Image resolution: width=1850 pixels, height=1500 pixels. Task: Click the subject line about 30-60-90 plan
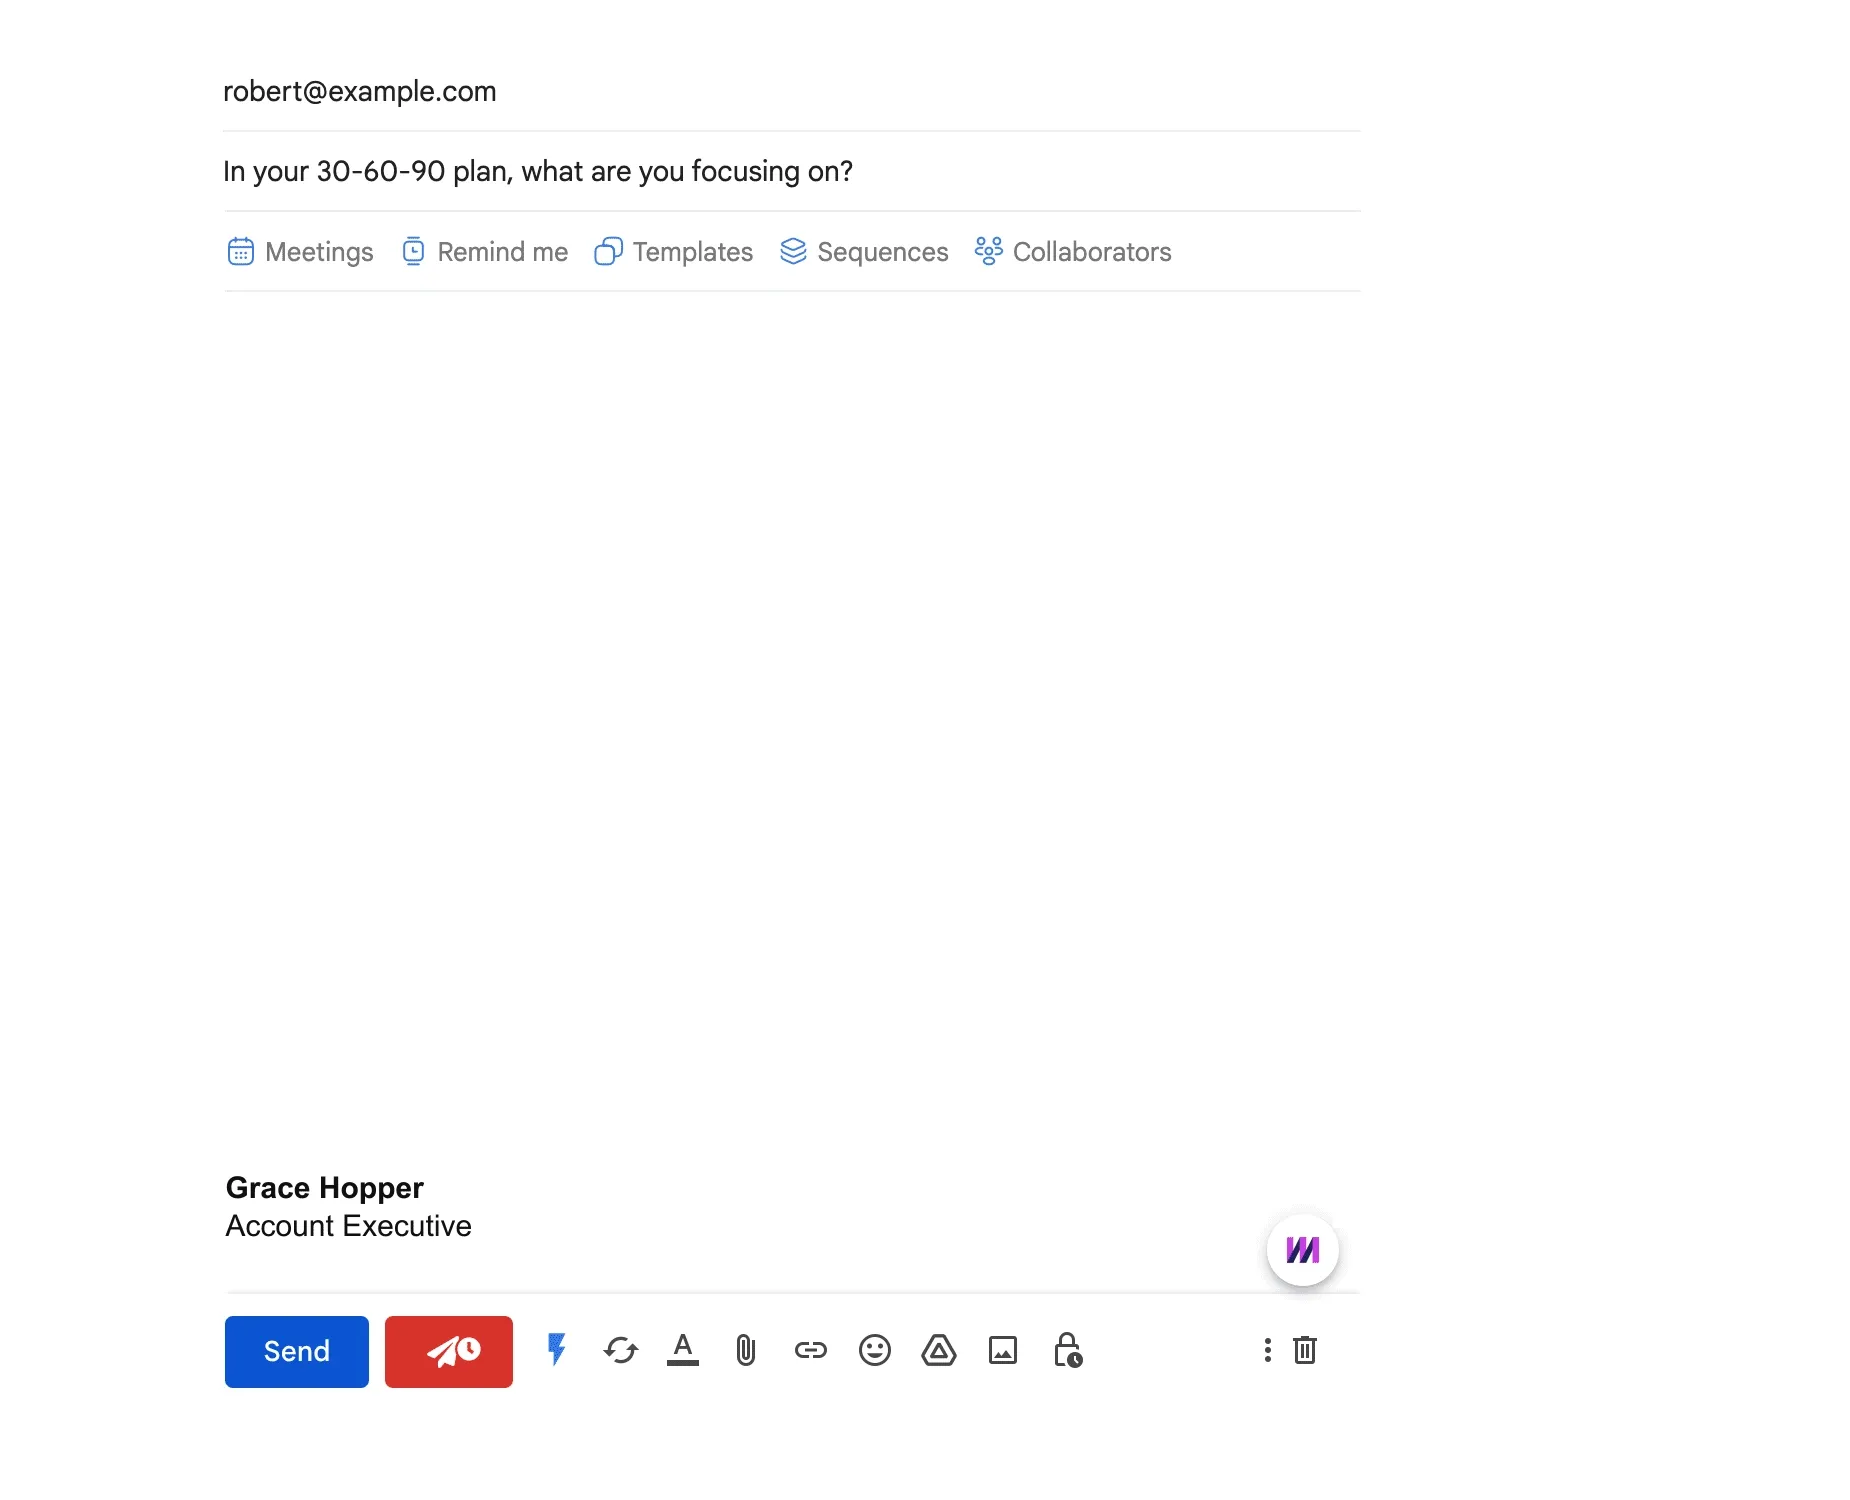click(791, 171)
